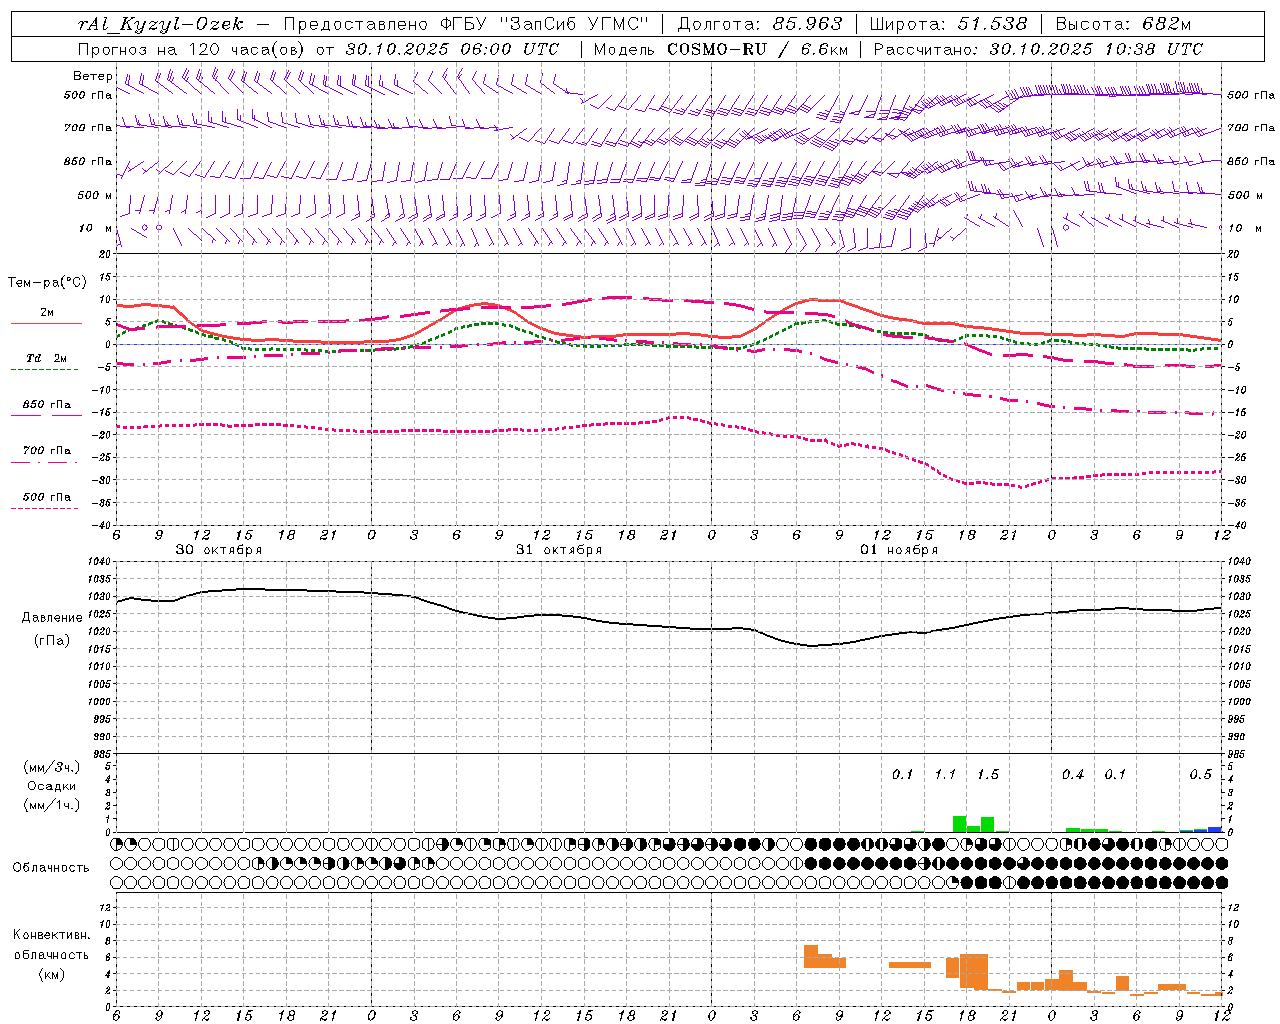
Task: Select the (мм/3ч.) precipitation unit label
Action: tap(52, 767)
